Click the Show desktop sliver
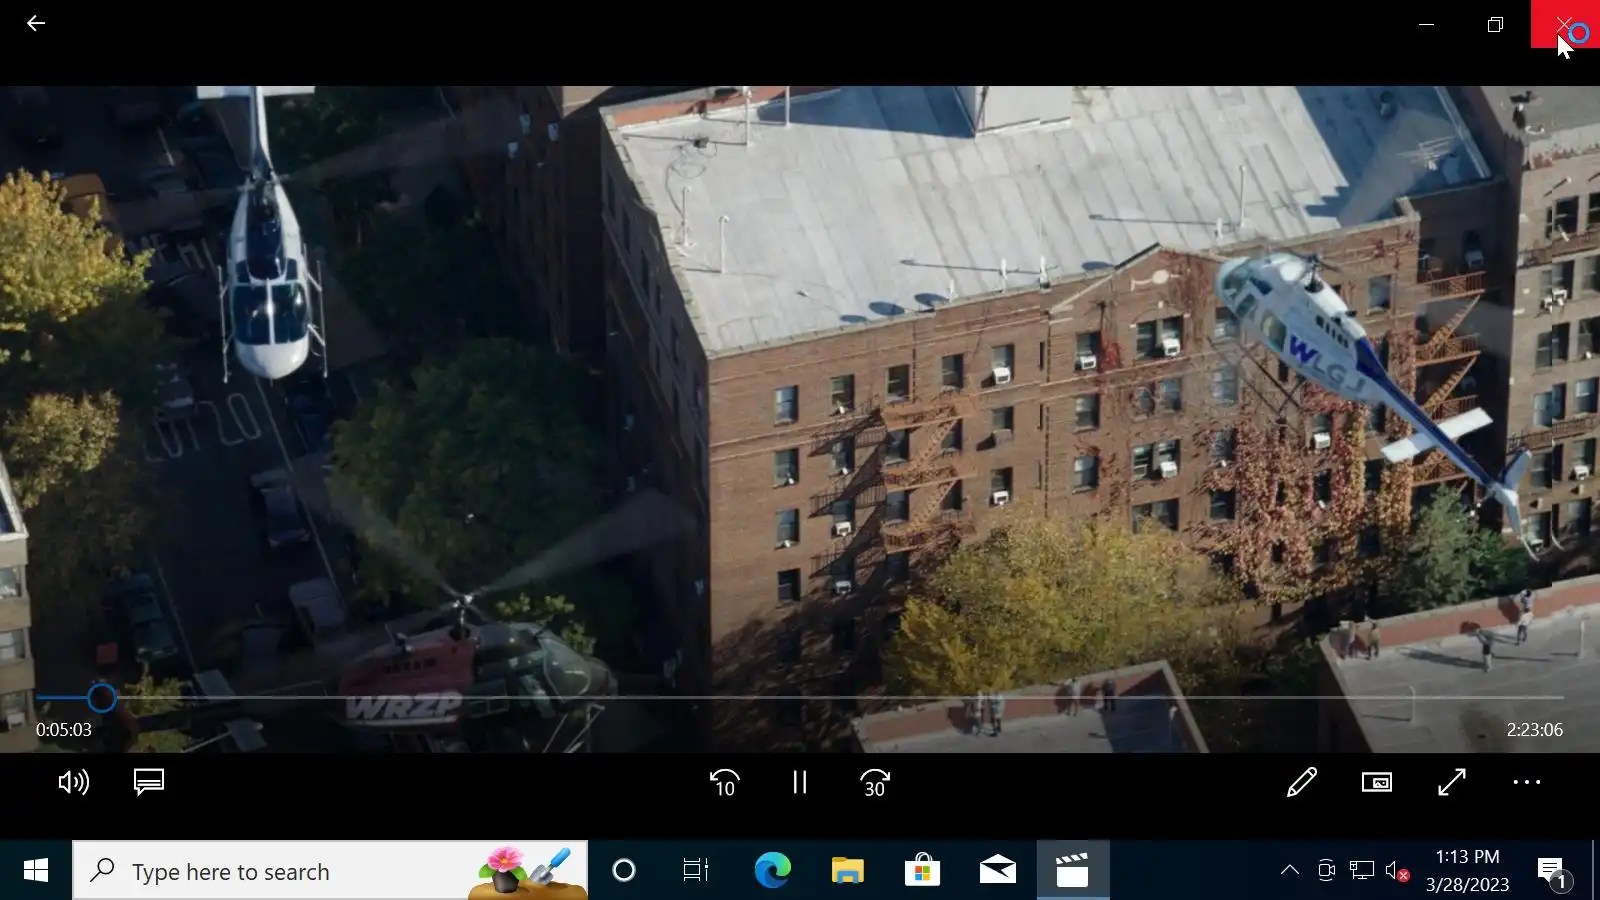The height and width of the screenshot is (900, 1600). point(1596,871)
